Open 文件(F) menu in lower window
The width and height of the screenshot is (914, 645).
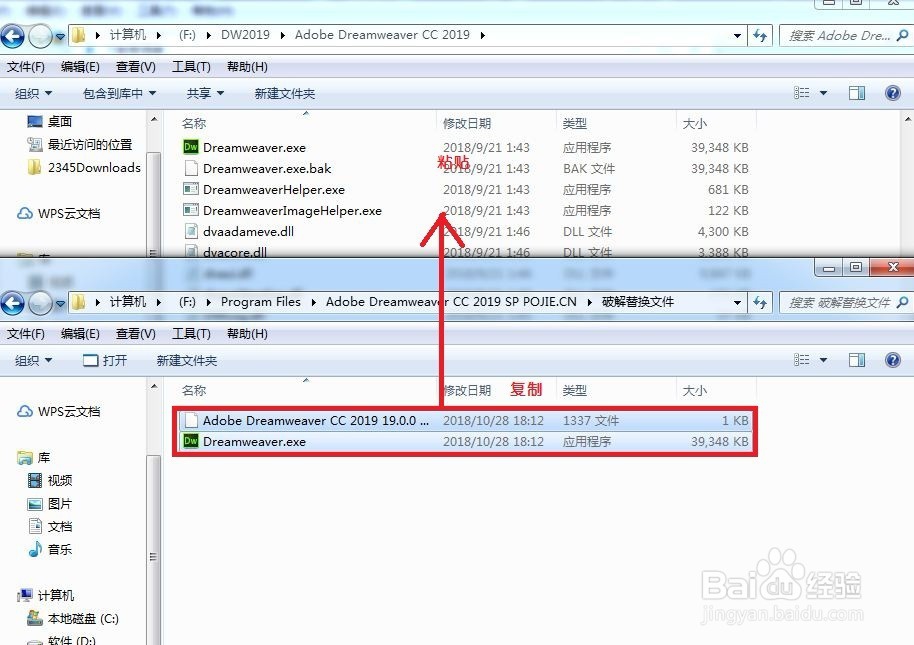point(26,334)
